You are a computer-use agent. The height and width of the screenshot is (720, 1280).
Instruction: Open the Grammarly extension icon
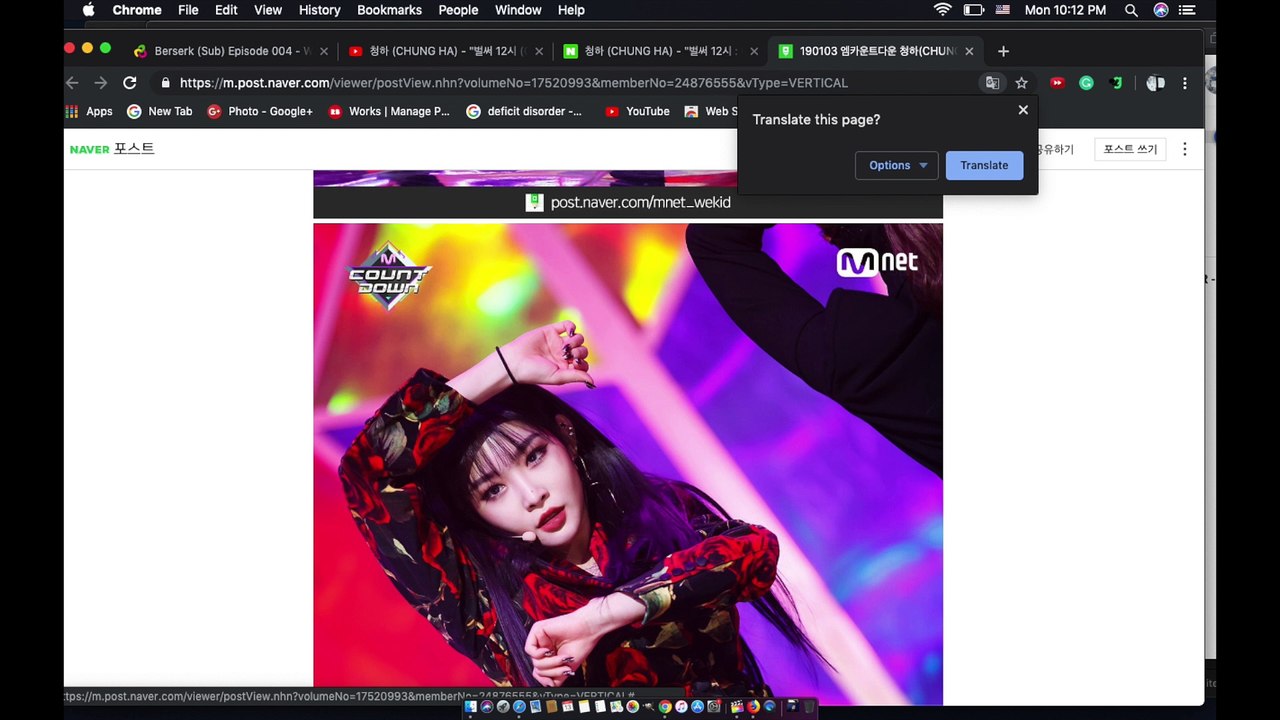(1086, 83)
